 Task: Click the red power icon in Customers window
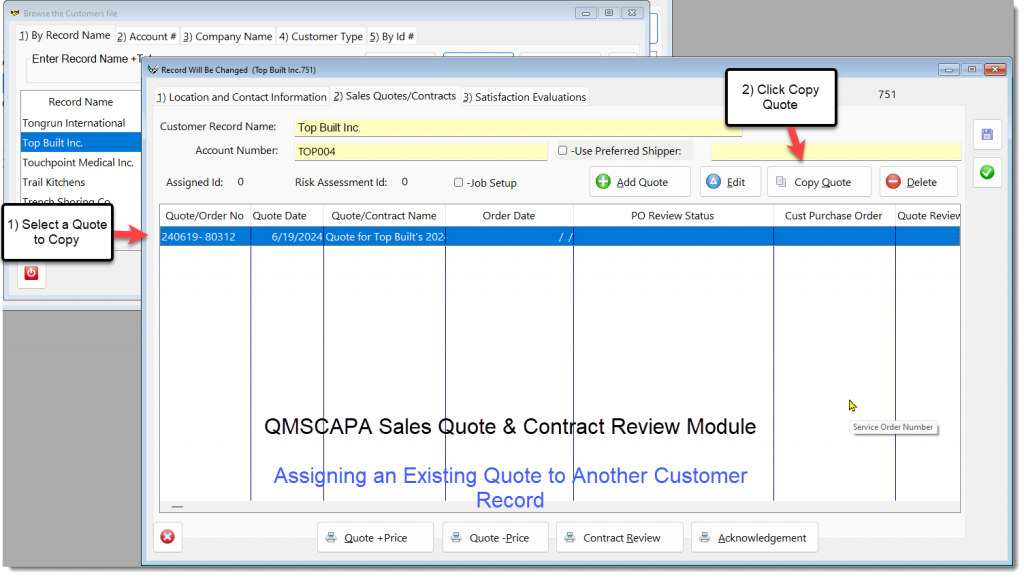click(x=31, y=273)
